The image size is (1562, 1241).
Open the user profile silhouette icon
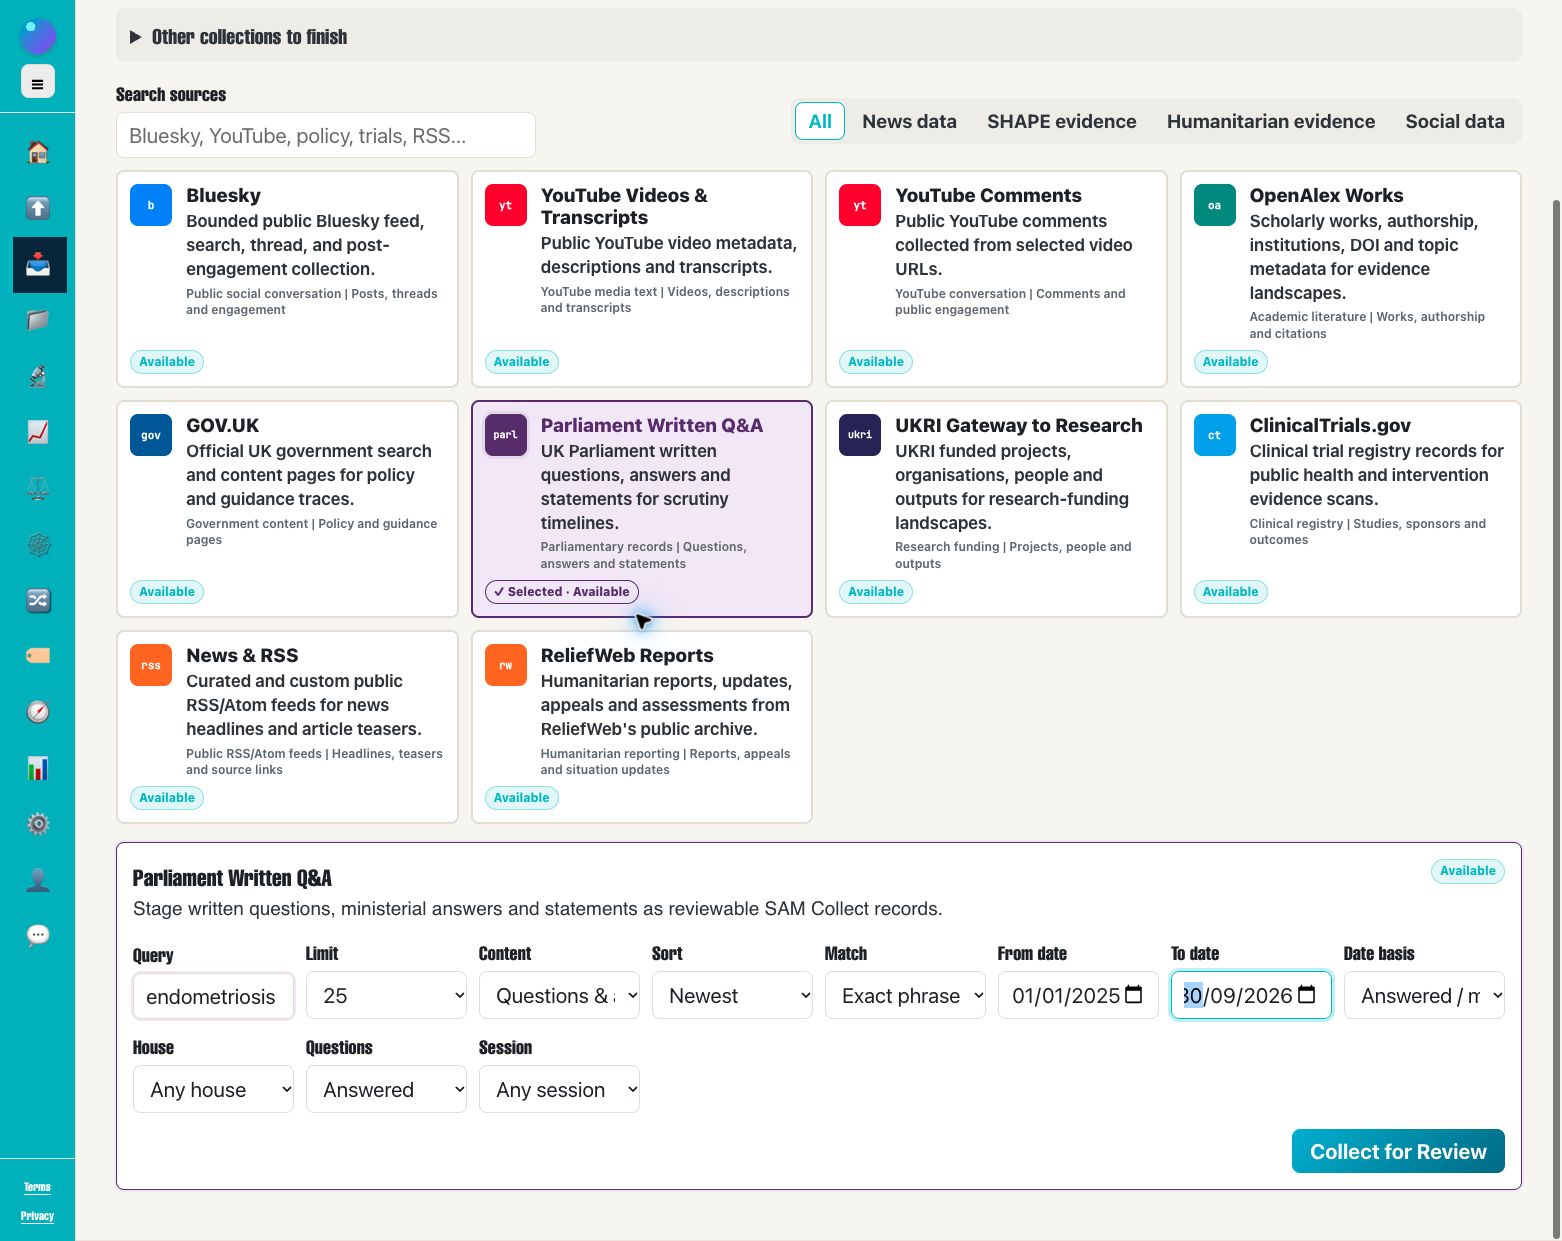click(38, 880)
